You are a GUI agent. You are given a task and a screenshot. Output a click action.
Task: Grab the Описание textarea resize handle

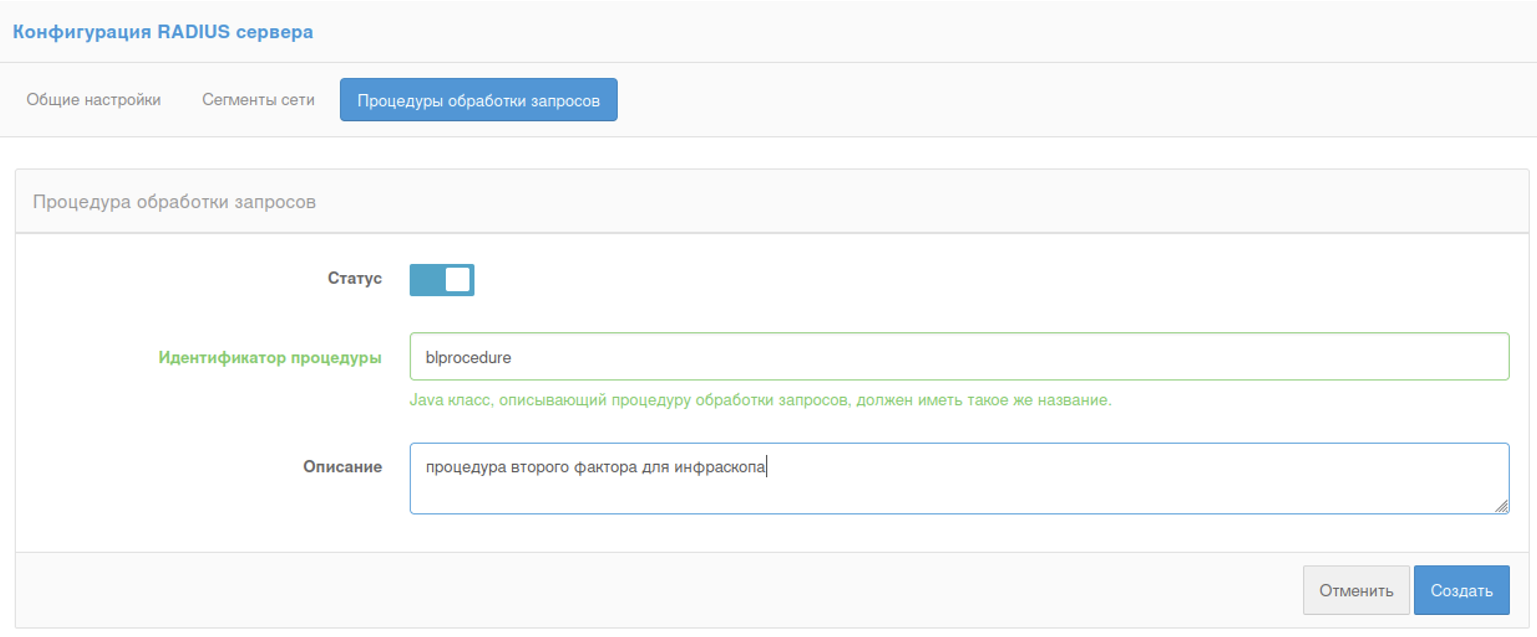click(1501, 507)
